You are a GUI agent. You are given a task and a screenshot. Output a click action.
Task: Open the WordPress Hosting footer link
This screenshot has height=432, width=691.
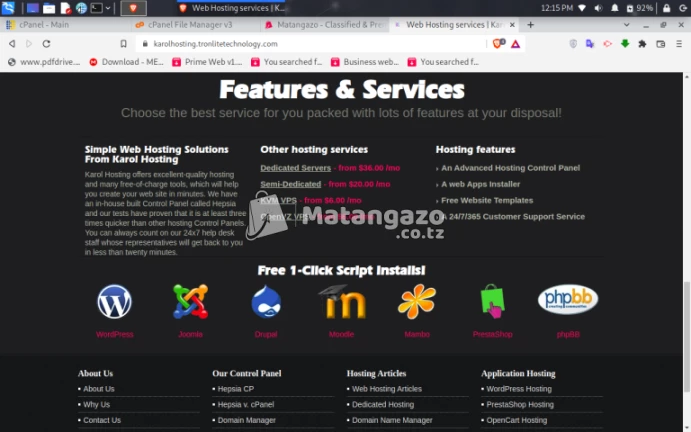[519, 389]
